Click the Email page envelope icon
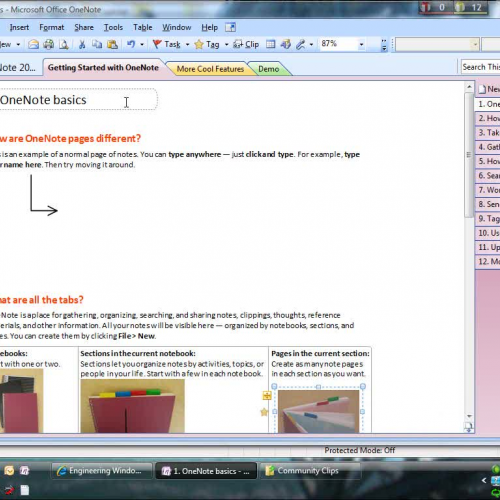 pyautogui.click(x=33, y=44)
